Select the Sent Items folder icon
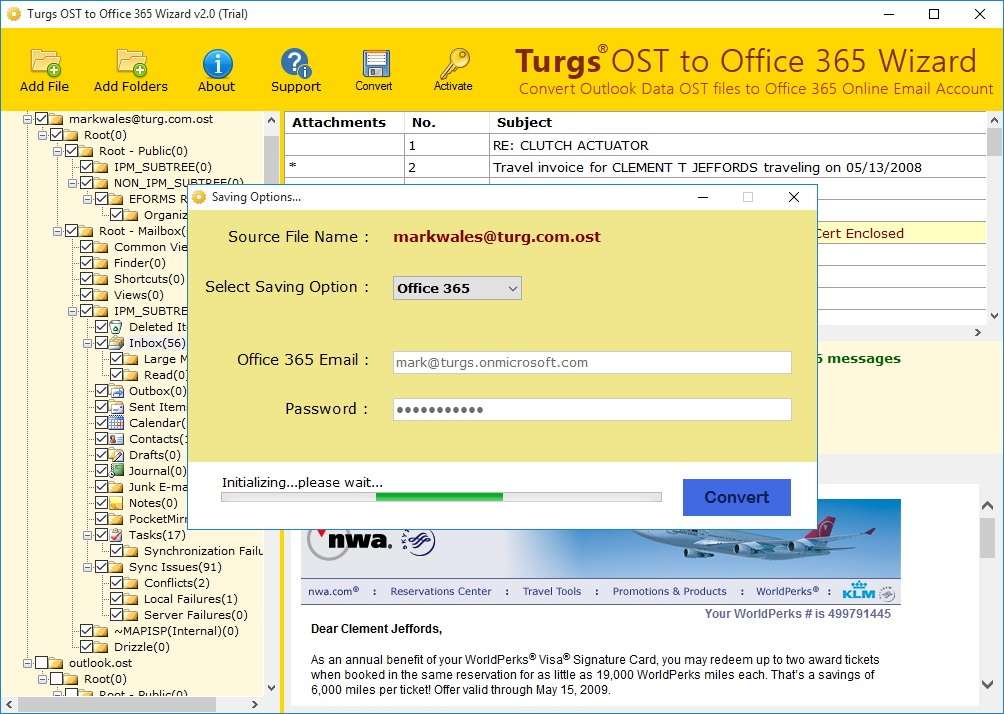1004x714 pixels. [117, 407]
